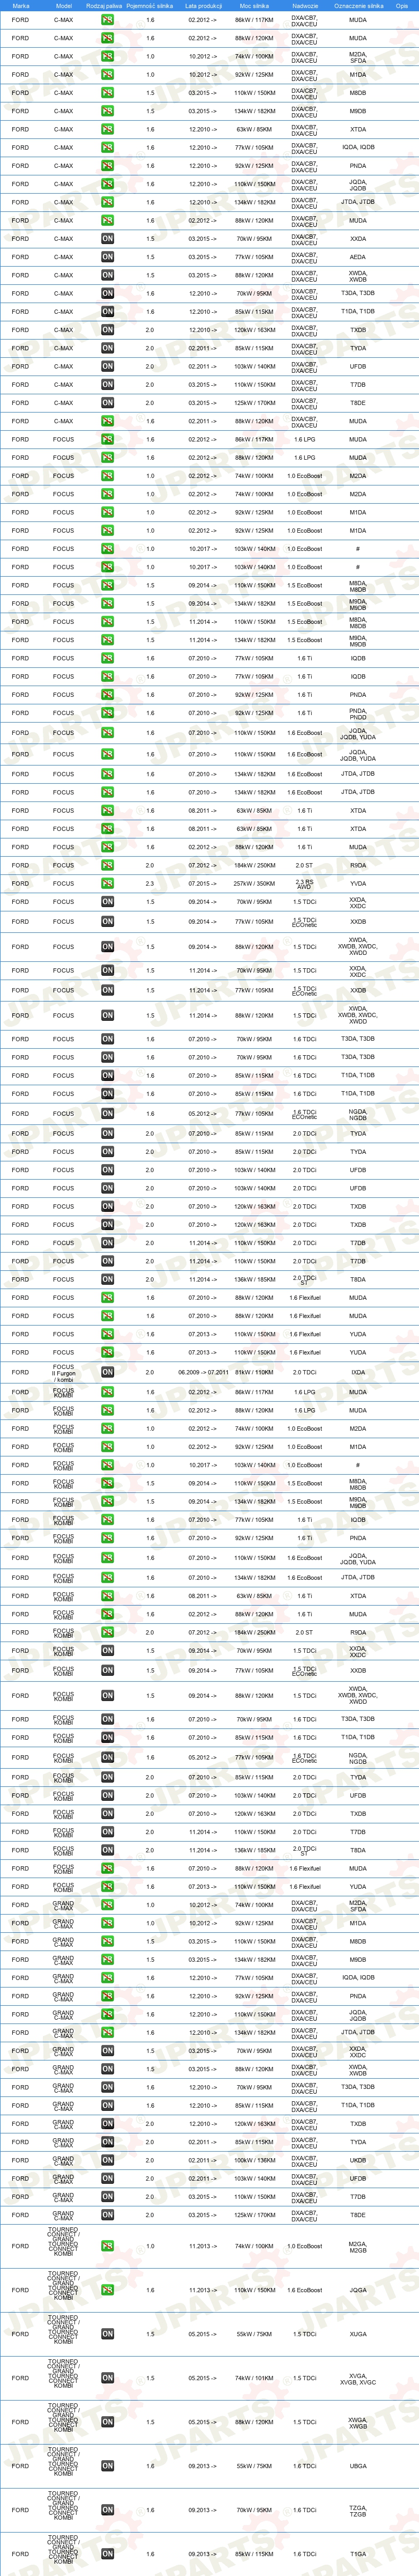The image size is (419, 2576).
Task: Click the diesel ON icon in the Focus Kombi T8DA row
Action: click(107, 1851)
